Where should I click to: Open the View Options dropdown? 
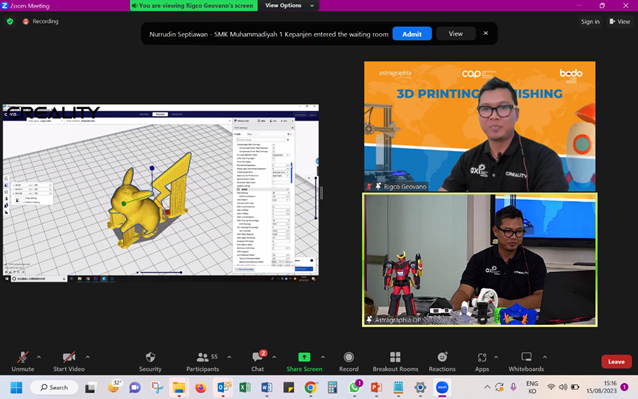pyautogui.click(x=289, y=5)
